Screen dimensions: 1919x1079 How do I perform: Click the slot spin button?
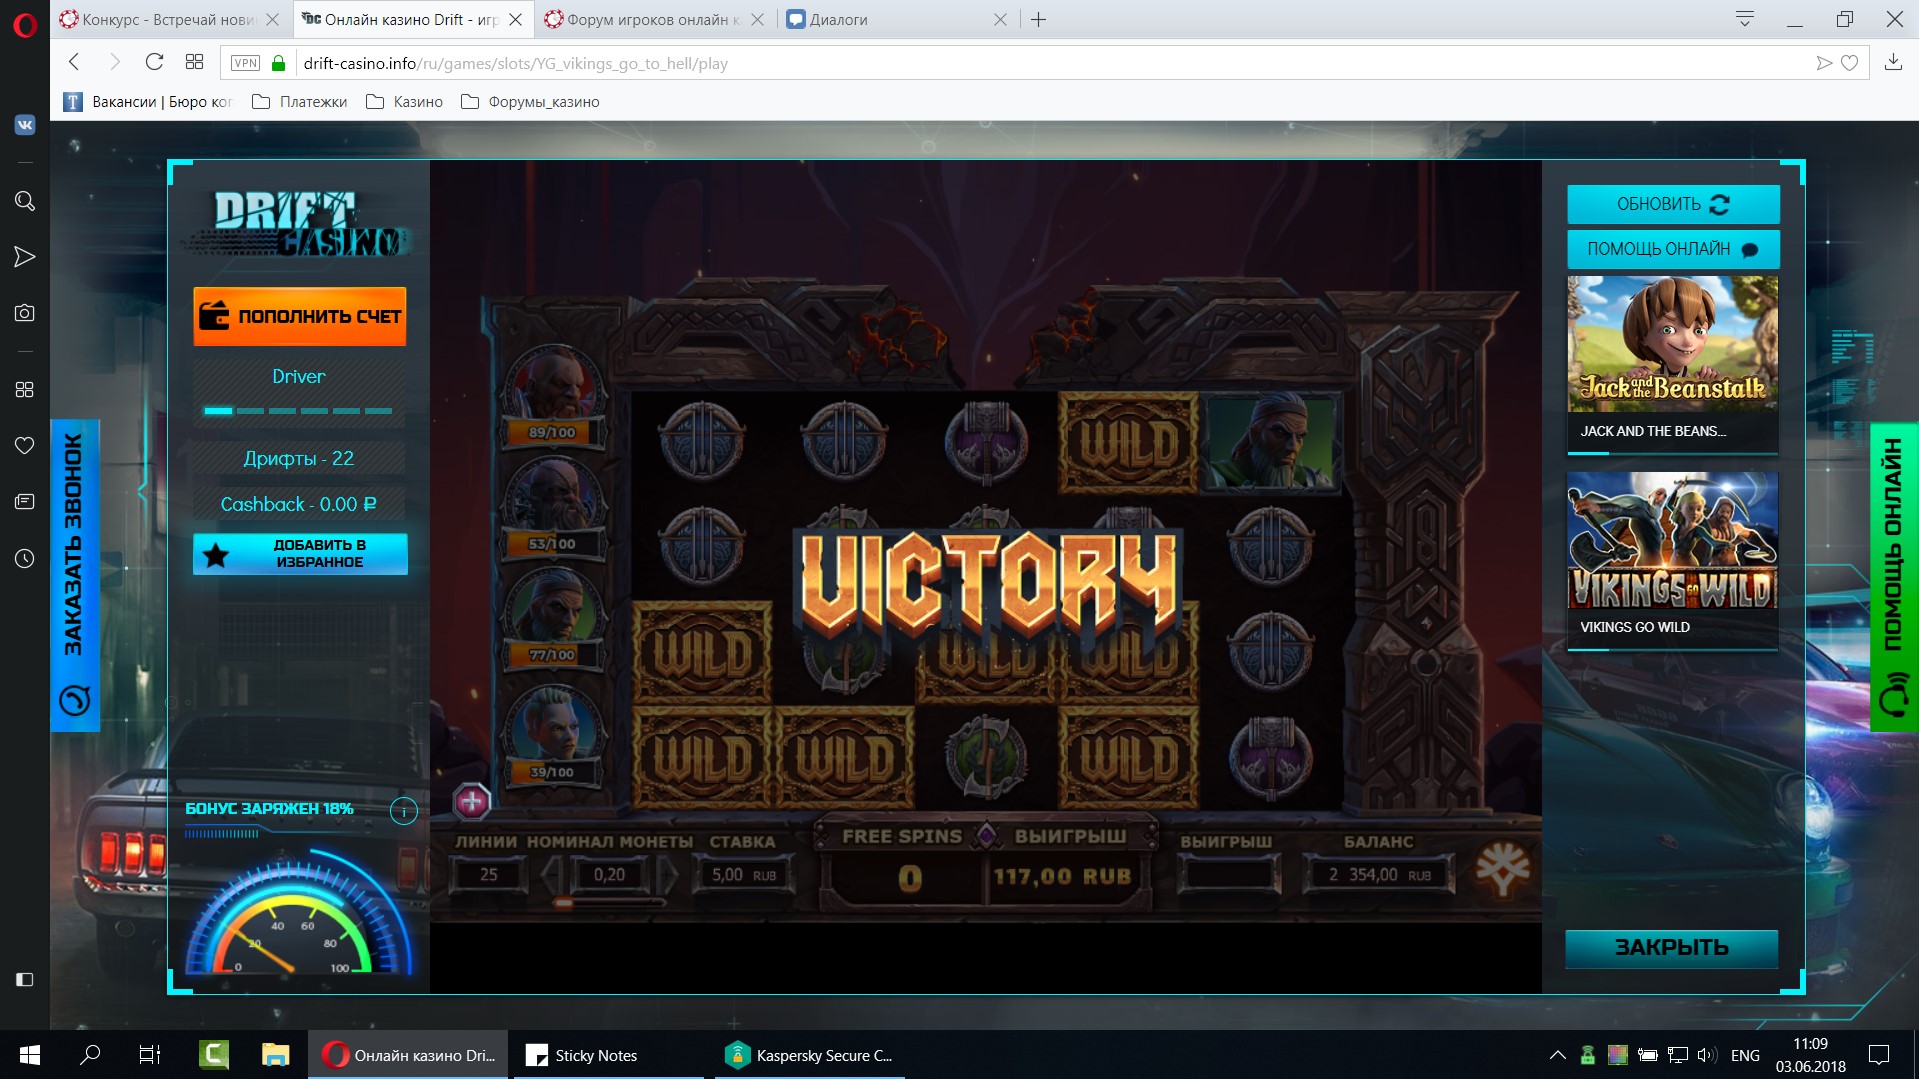pos(1502,870)
